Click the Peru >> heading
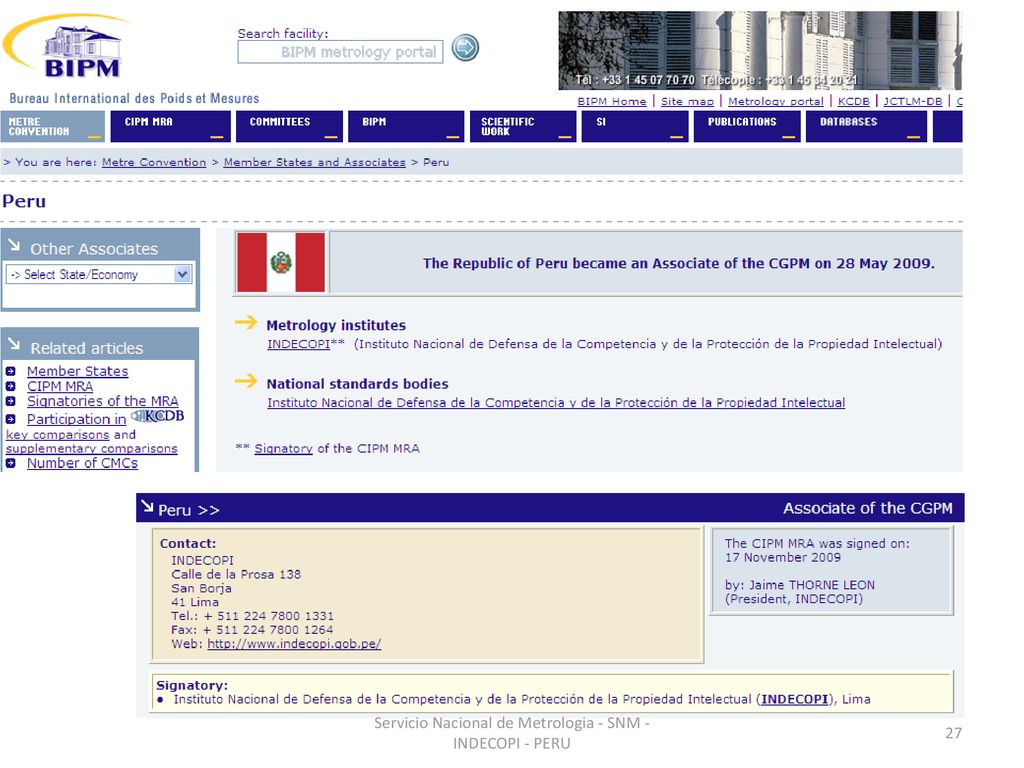This screenshot has width=1024, height=768. tap(189, 510)
